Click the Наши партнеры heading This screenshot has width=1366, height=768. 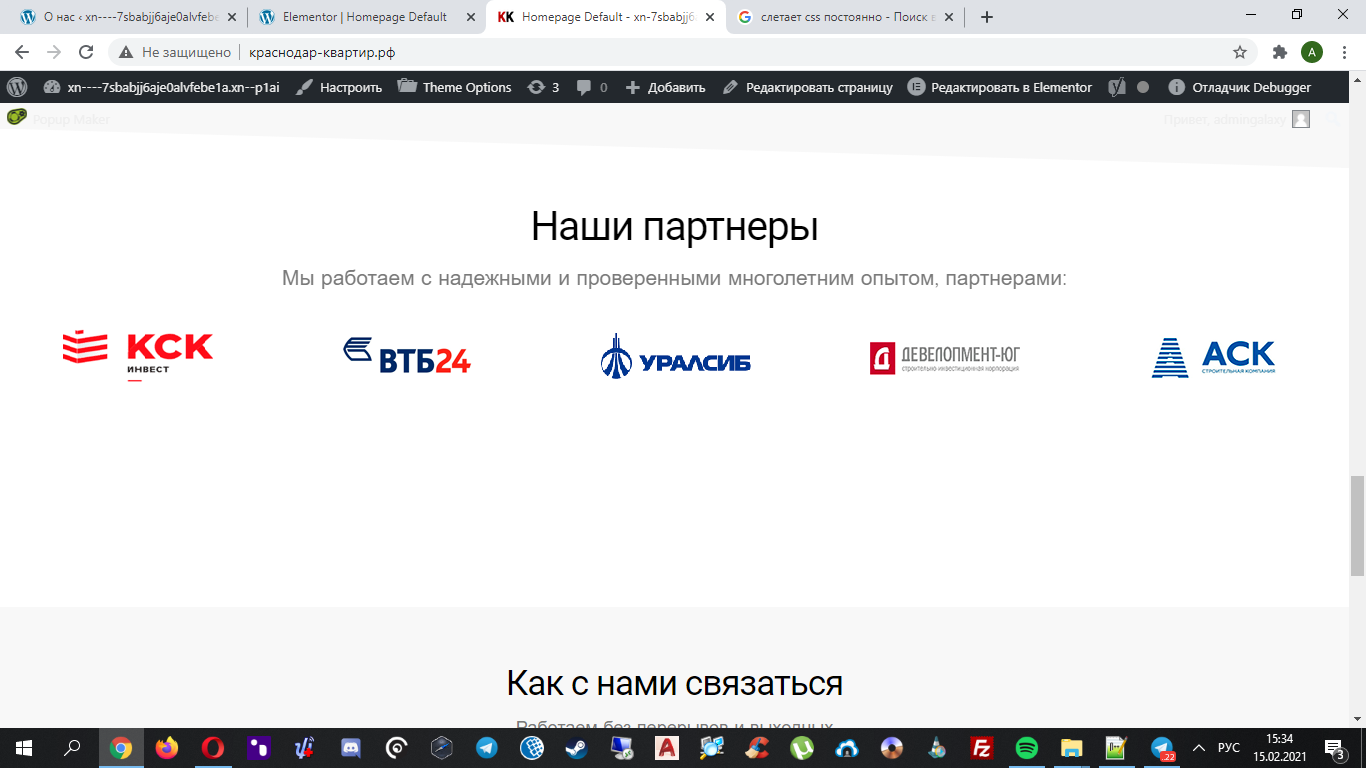coord(675,227)
